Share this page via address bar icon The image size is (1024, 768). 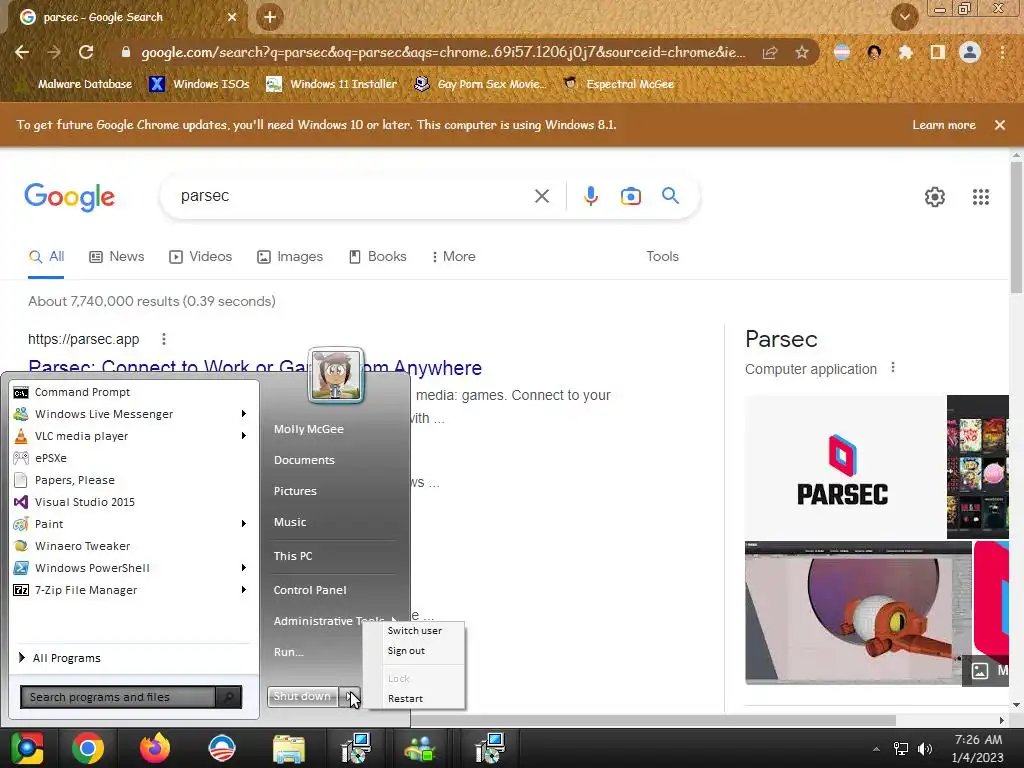[x=770, y=52]
